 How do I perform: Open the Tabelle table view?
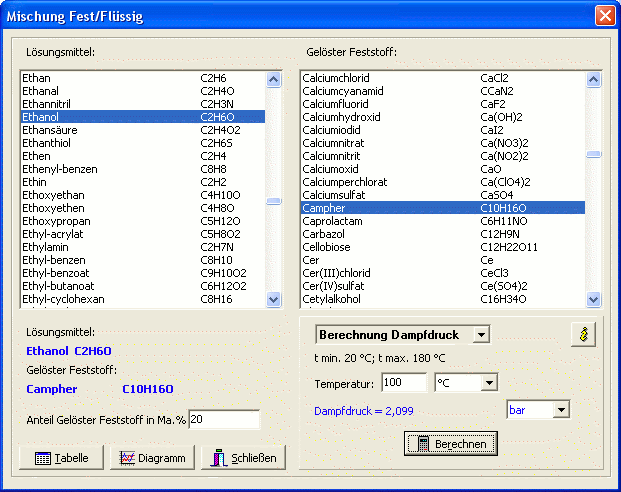tap(62, 458)
